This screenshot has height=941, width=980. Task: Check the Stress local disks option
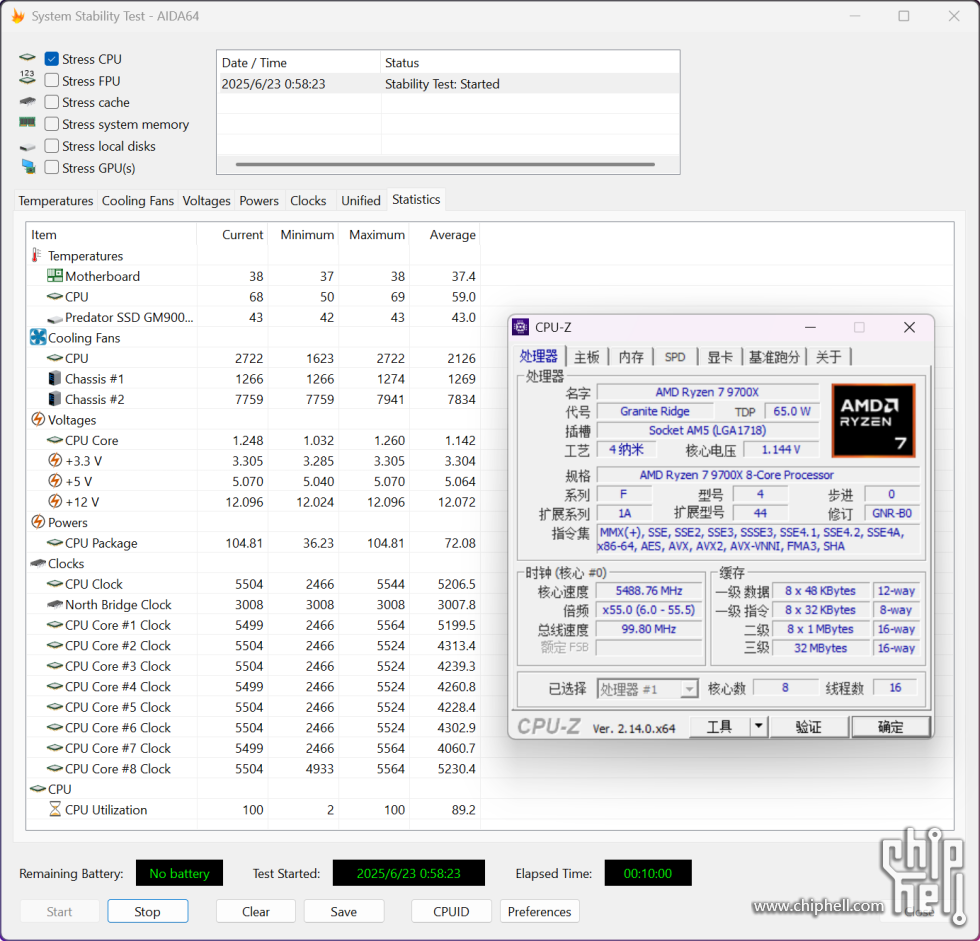pyautogui.click(x=52, y=146)
